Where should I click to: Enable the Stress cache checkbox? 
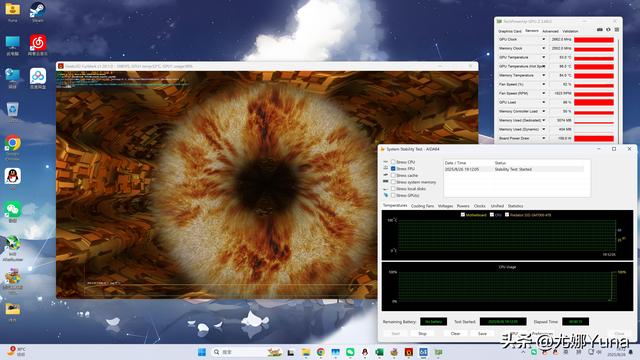pyautogui.click(x=393, y=176)
